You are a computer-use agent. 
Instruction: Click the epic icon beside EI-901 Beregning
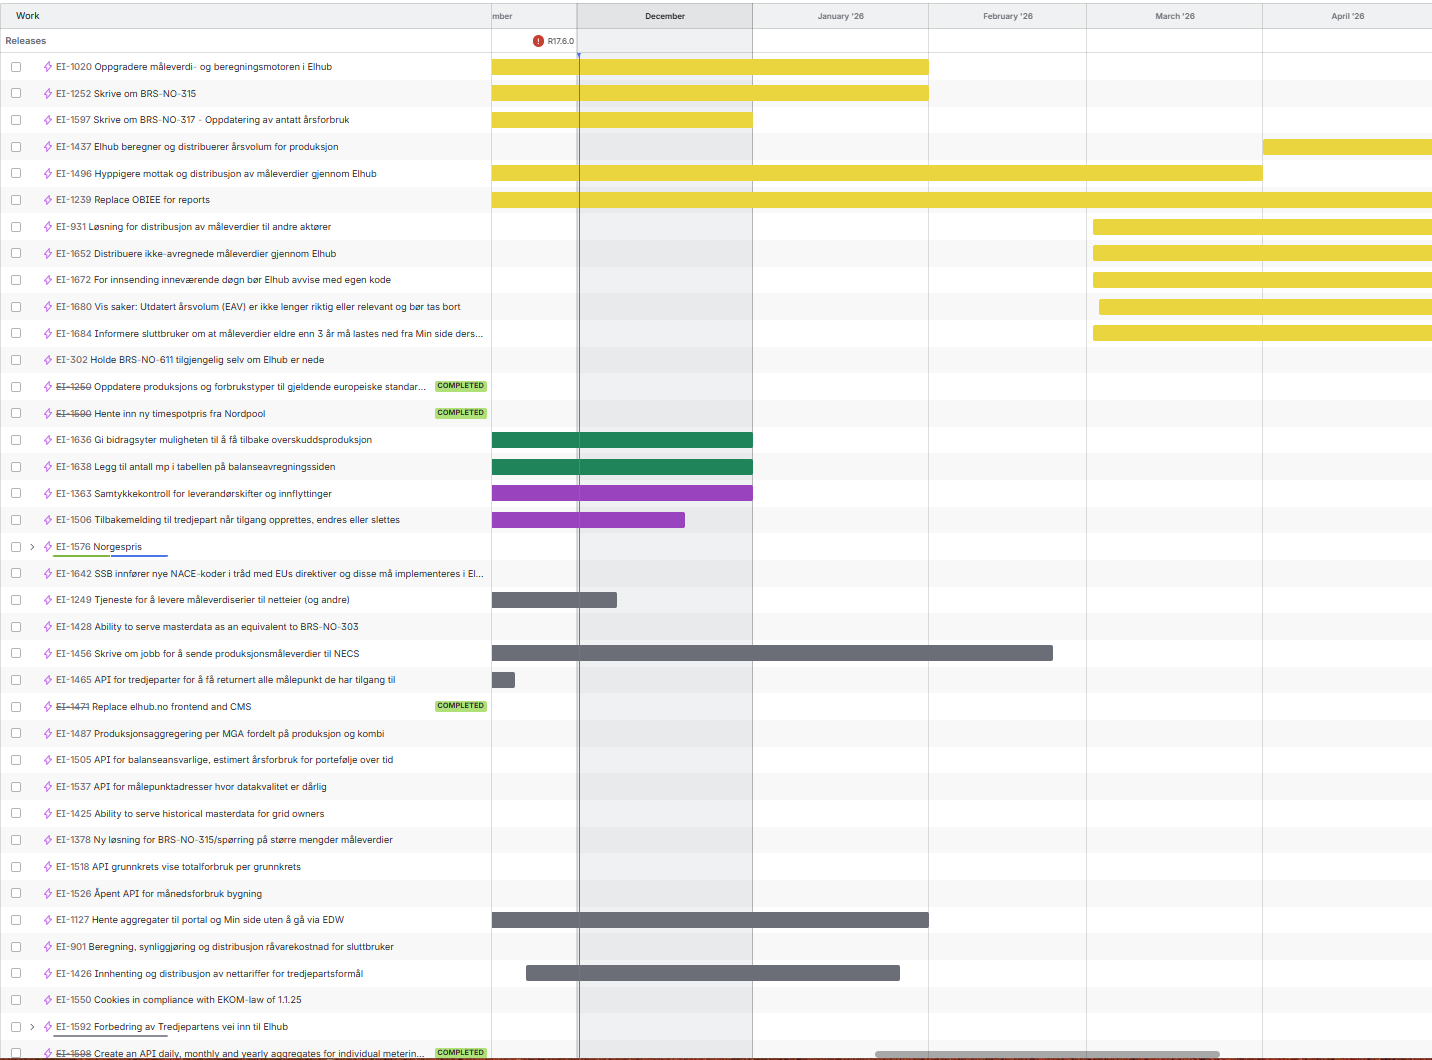[48, 947]
